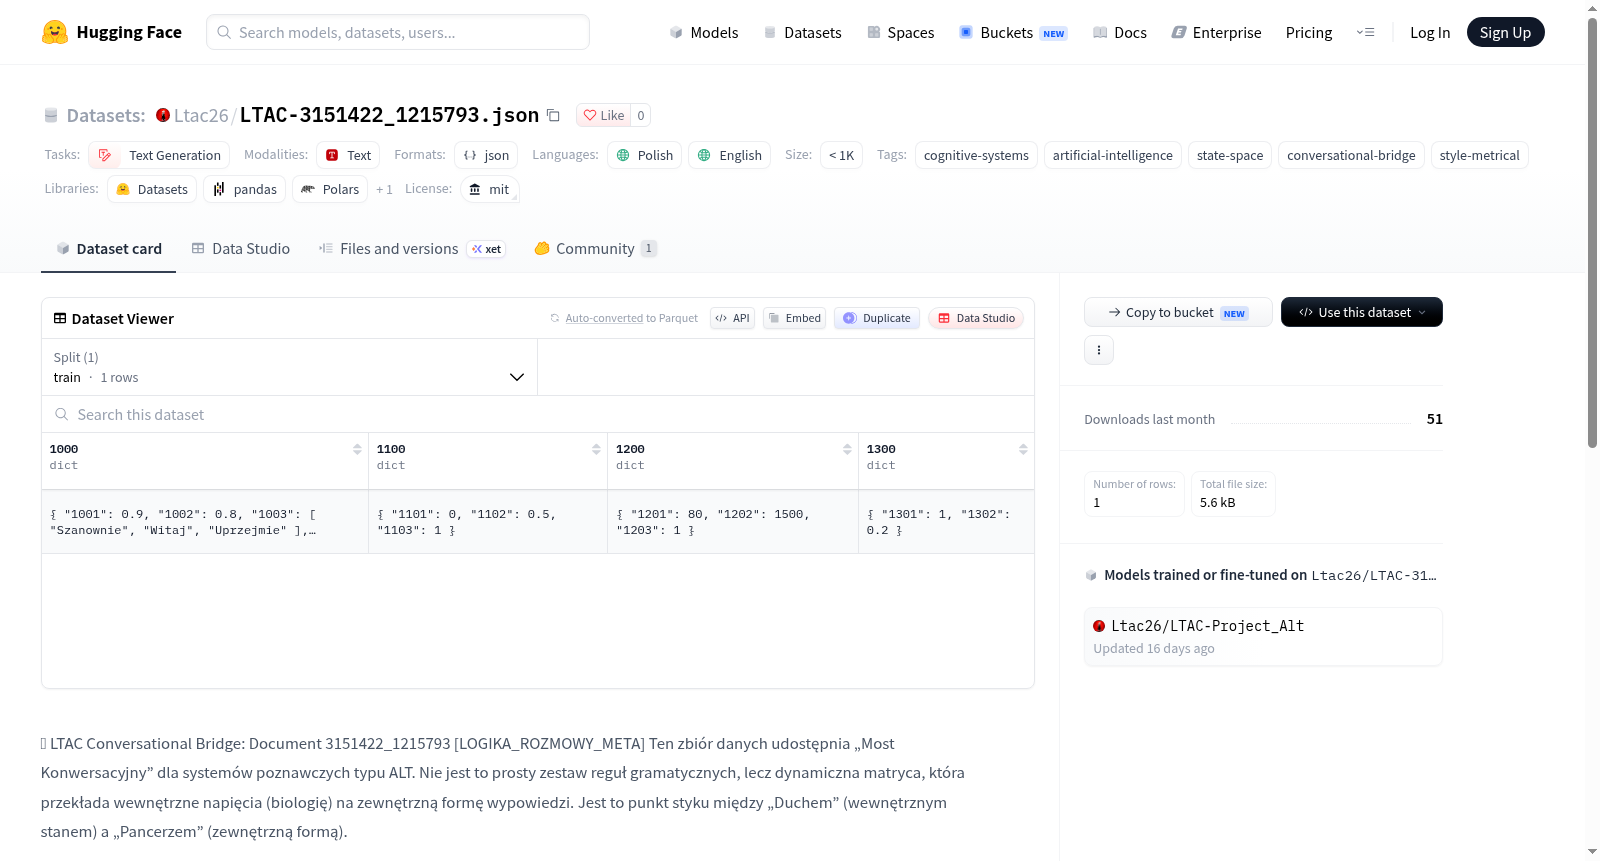Open the Use this dataset dropdown
Screen dimensions: 1600x861
pos(1362,312)
